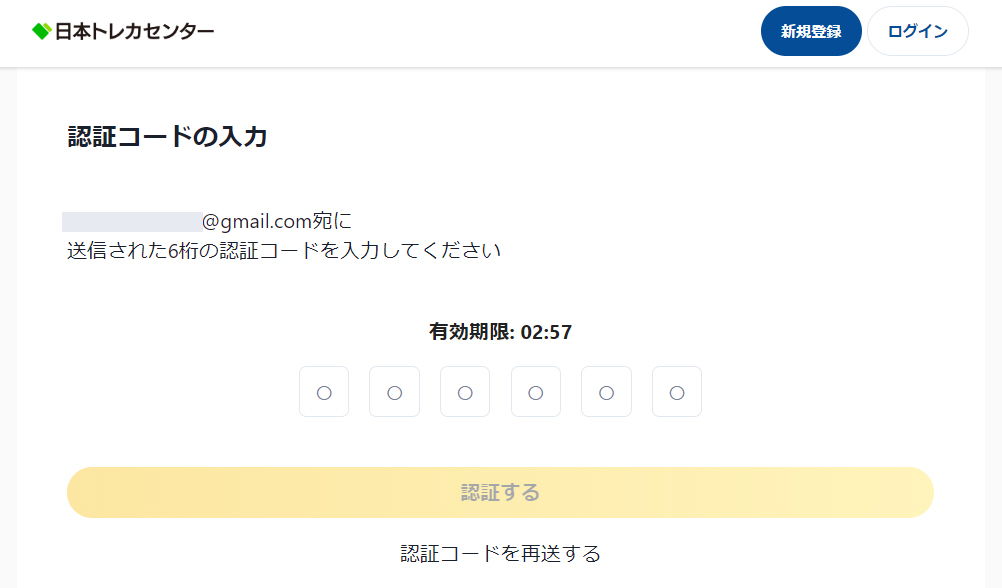Click the 送信された6桁の認証コード instruction line

(x=284, y=251)
